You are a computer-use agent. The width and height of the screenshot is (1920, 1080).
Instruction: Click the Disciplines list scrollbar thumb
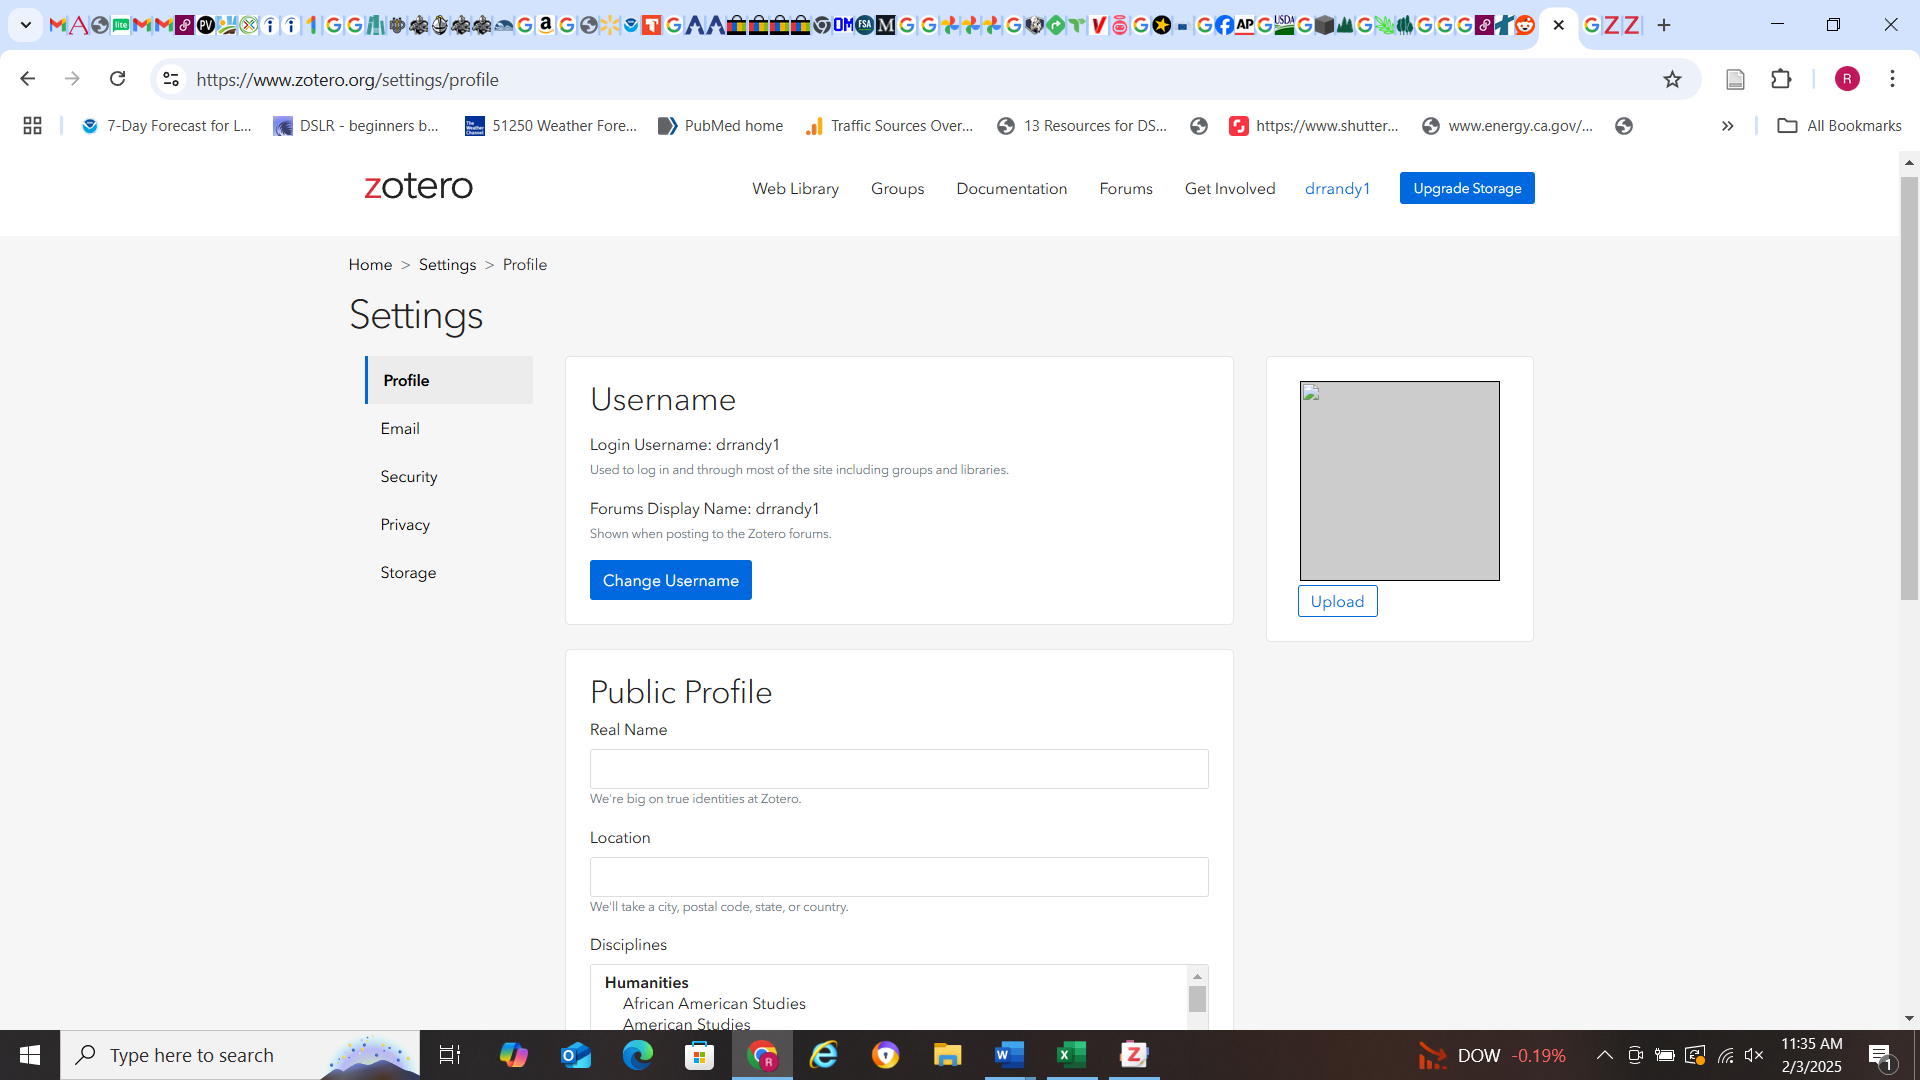1197,999
